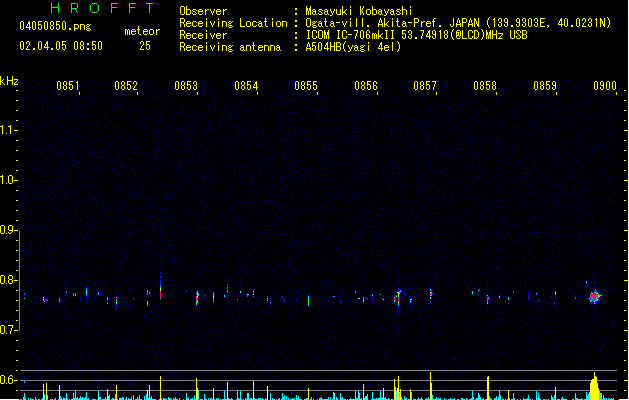Click the 0852 time marker

tap(126, 86)
